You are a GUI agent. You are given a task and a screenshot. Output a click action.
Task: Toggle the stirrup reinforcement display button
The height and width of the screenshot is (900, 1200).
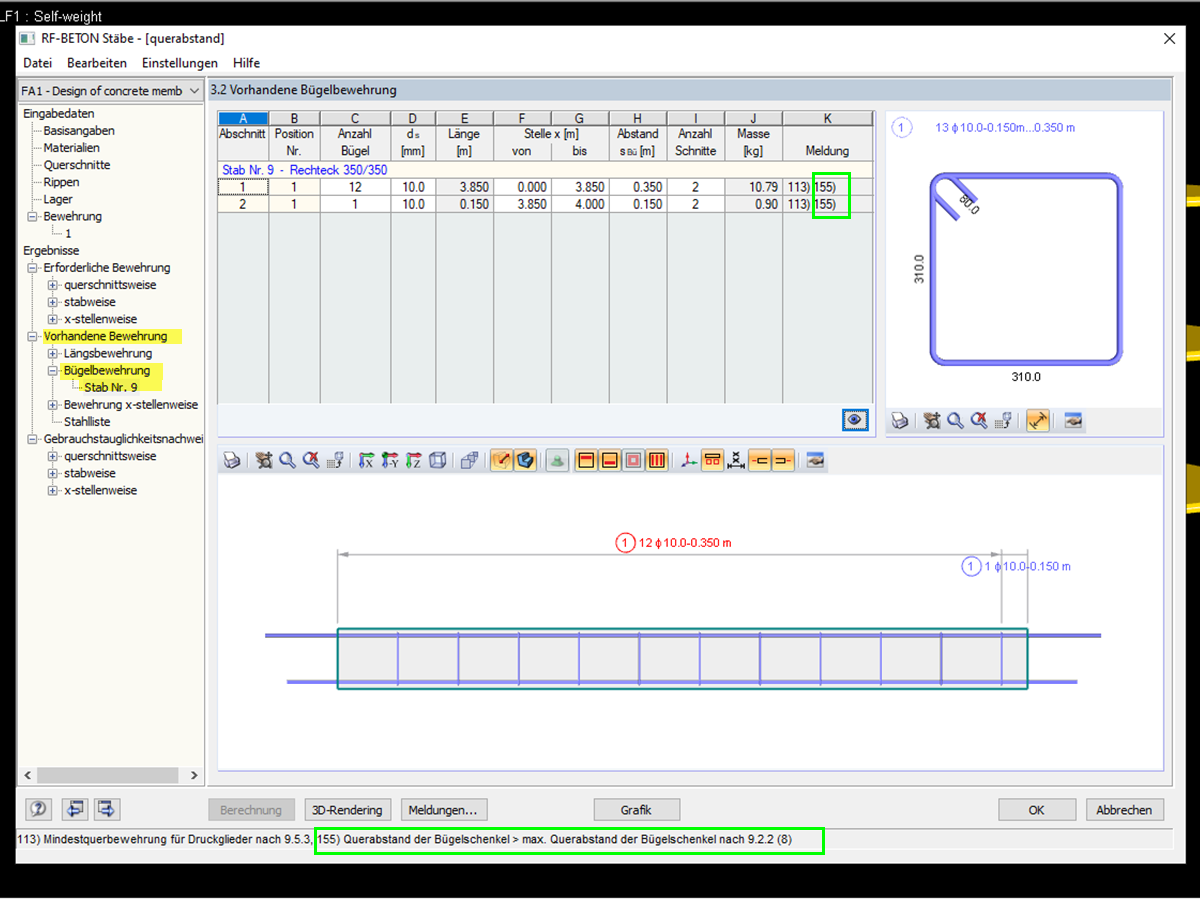tap(657, 460)
